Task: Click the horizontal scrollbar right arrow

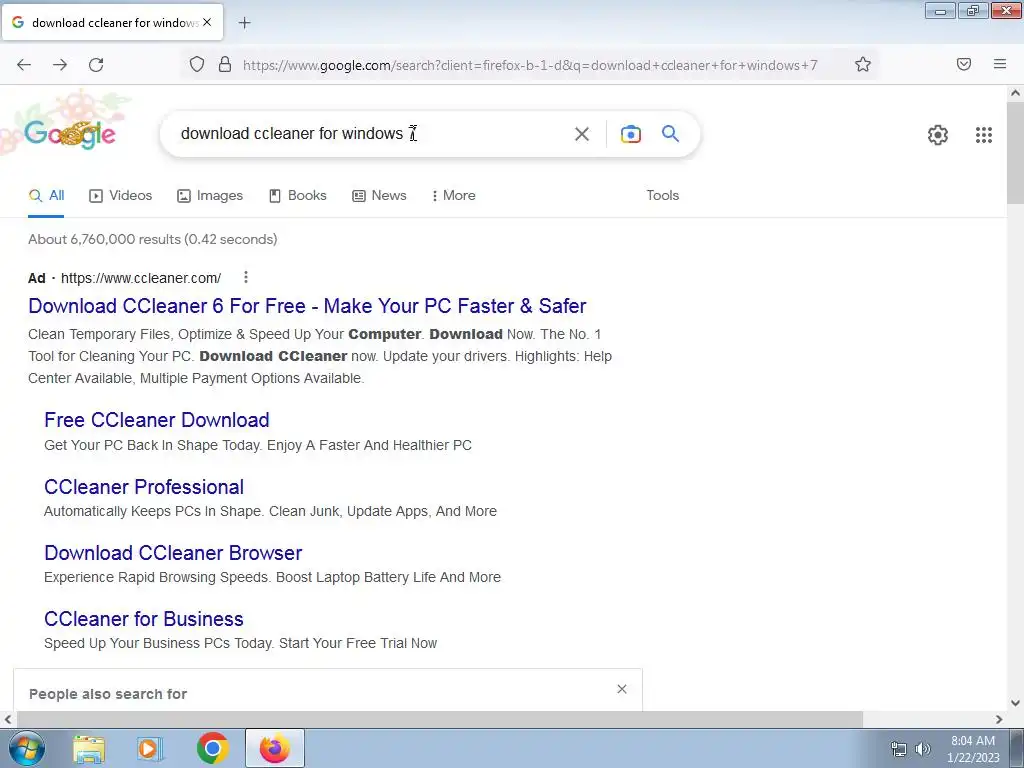Action: coord(999,720)
